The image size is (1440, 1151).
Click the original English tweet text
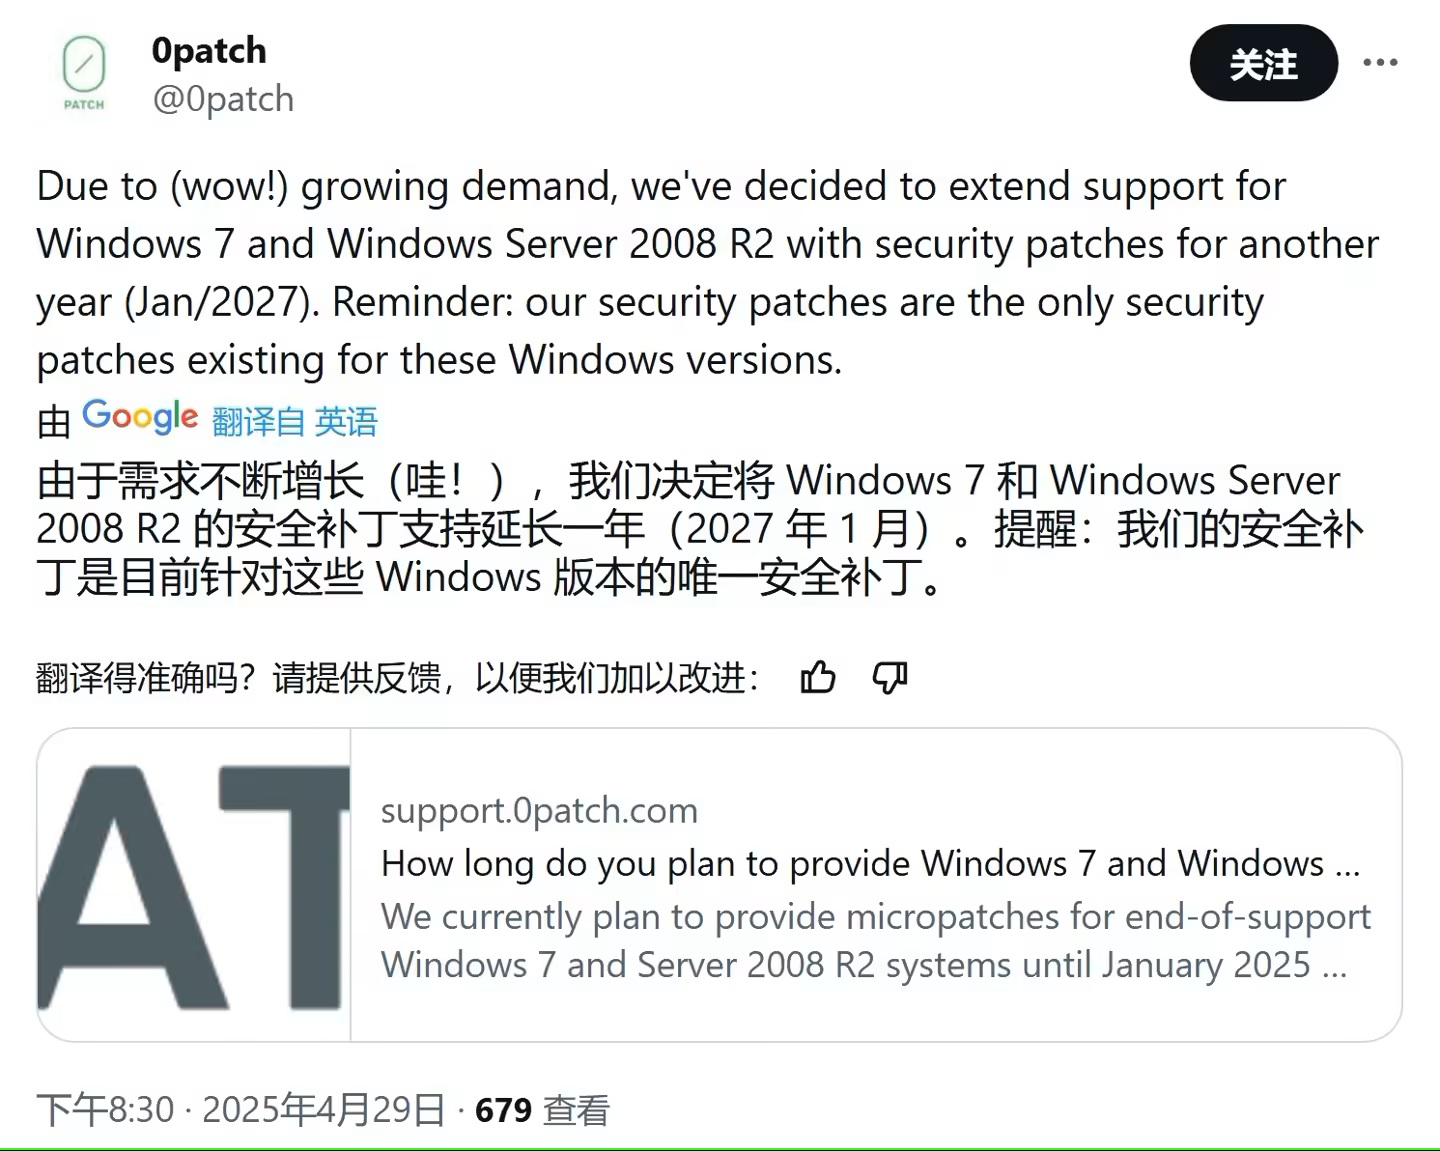[708, 273]
